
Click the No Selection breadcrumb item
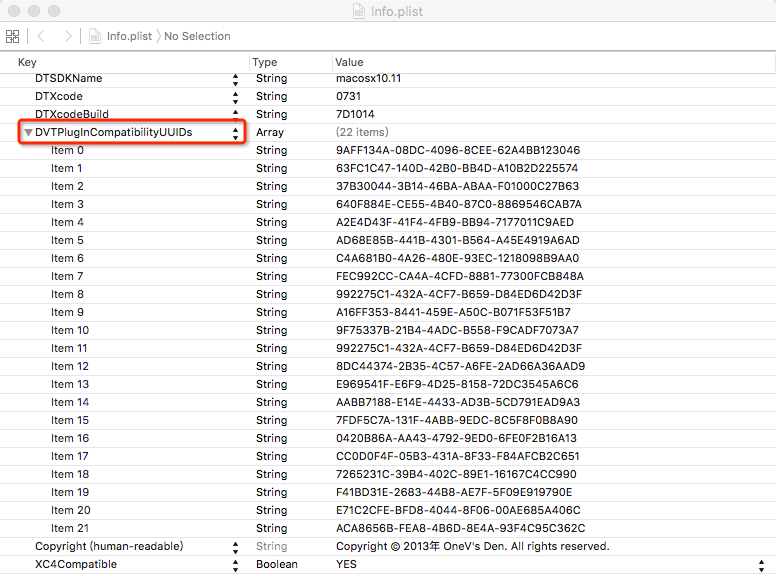(x=197, y=36)
